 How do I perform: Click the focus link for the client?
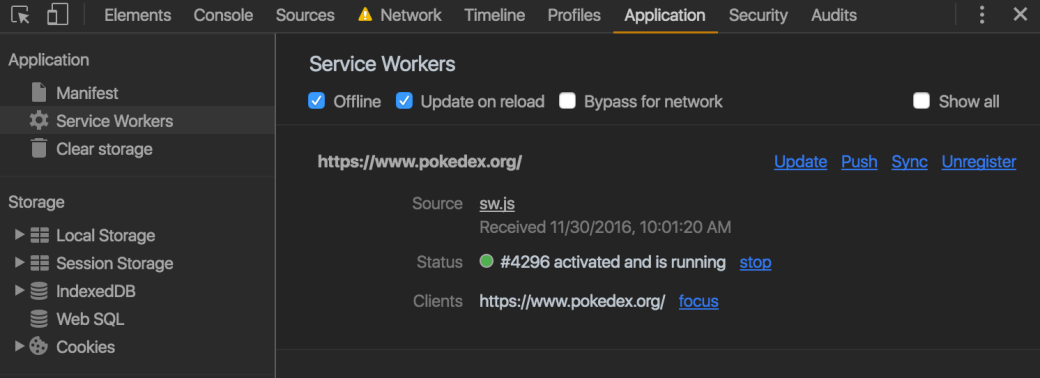click(x=698, y=302)
